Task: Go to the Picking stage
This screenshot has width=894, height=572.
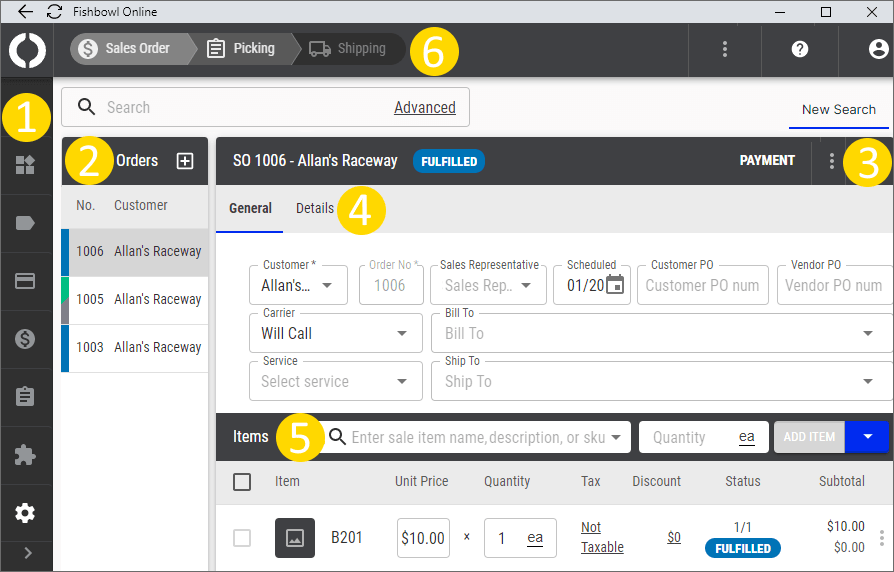Action: tap(241, 48)
